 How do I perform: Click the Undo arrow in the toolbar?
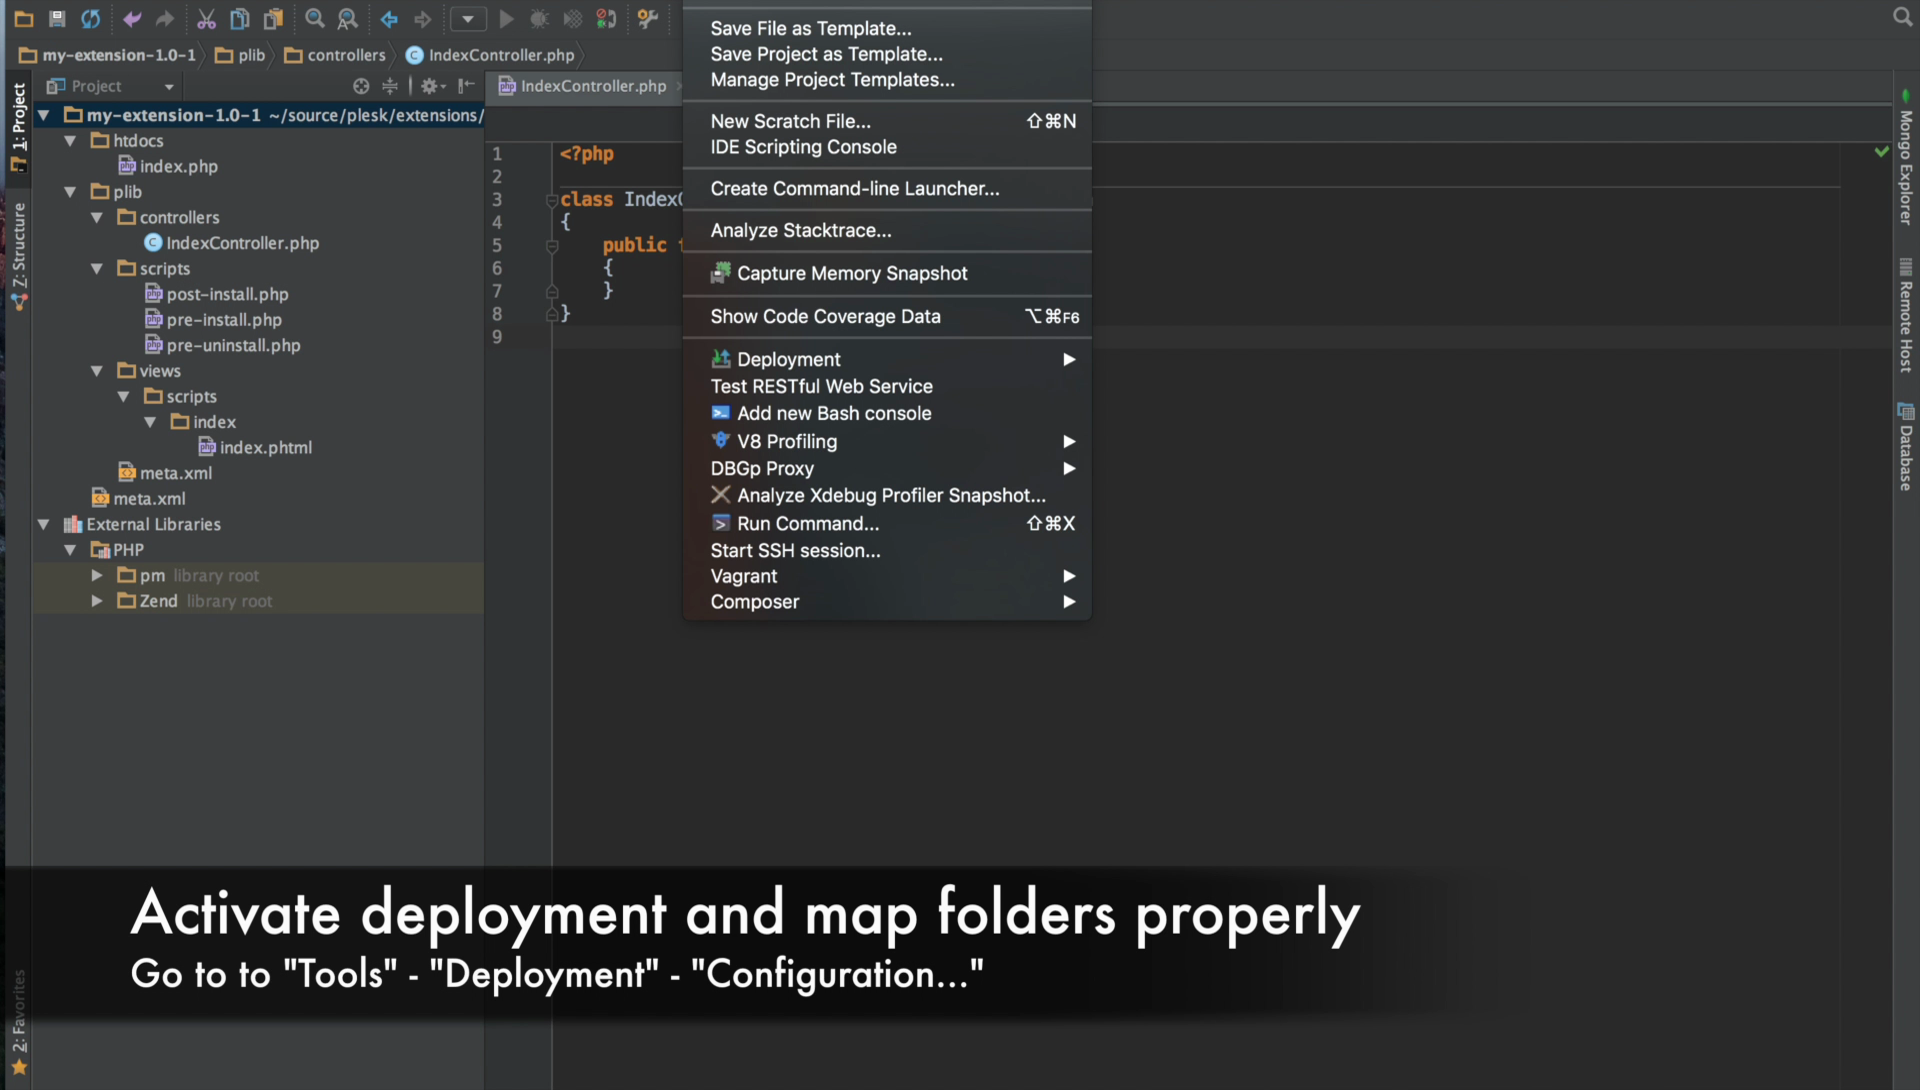click(131, 19)
